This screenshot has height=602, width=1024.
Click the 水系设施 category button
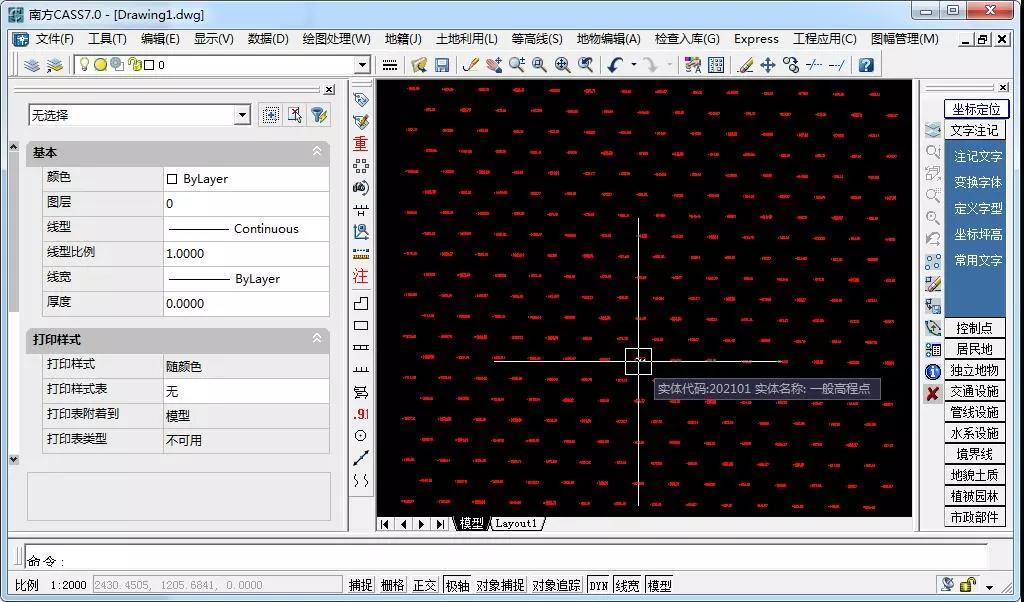click(974, 433)
